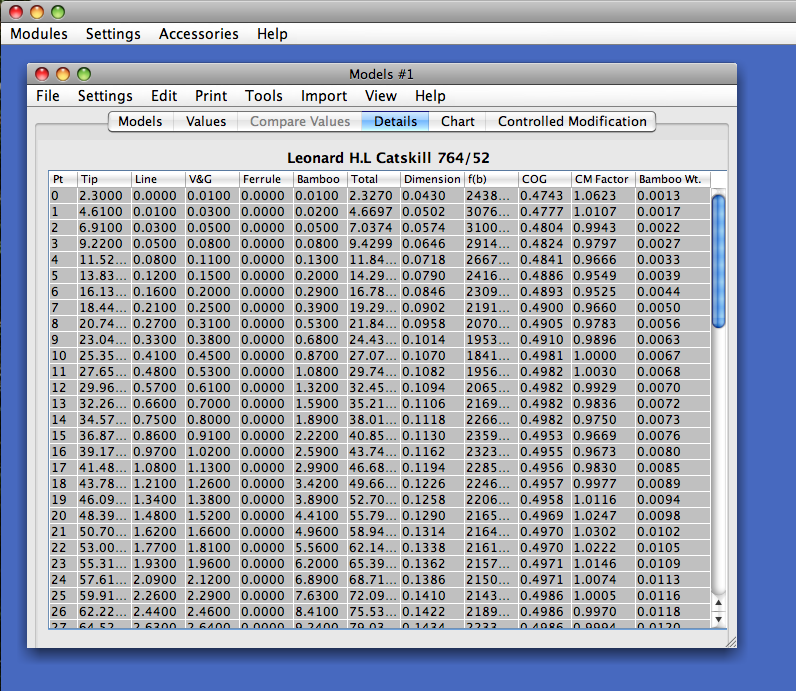Select Line cell 0.1600 in row 6

(158, 291)
